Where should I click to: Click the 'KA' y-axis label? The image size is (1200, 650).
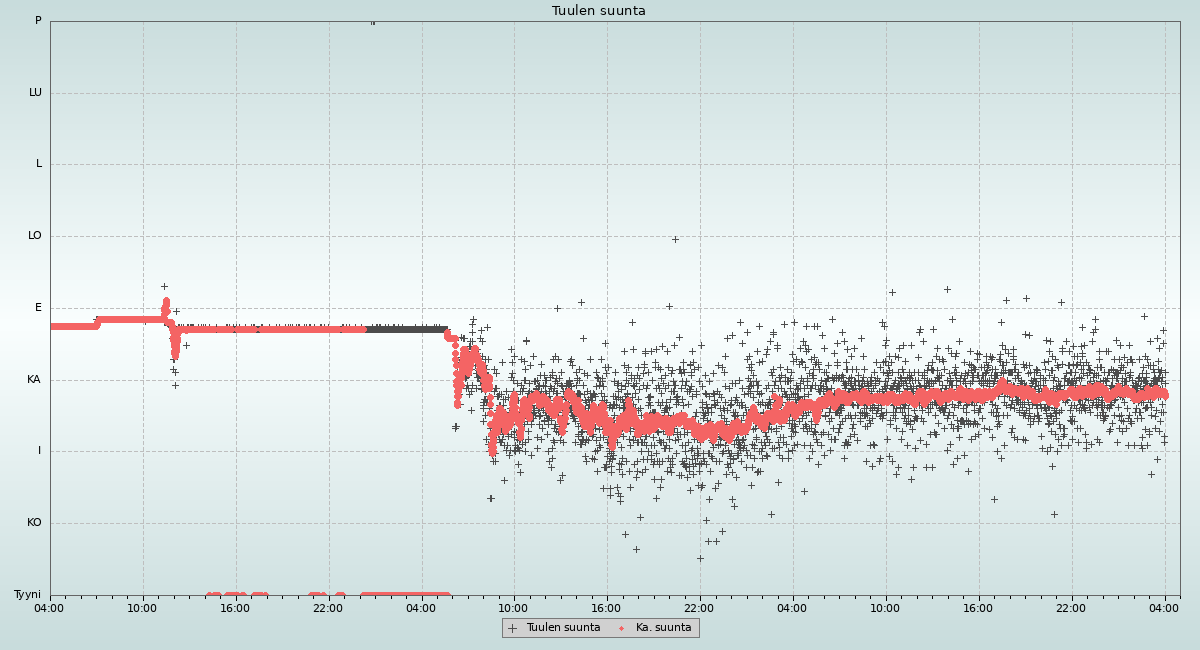click(x=34, y=380)
